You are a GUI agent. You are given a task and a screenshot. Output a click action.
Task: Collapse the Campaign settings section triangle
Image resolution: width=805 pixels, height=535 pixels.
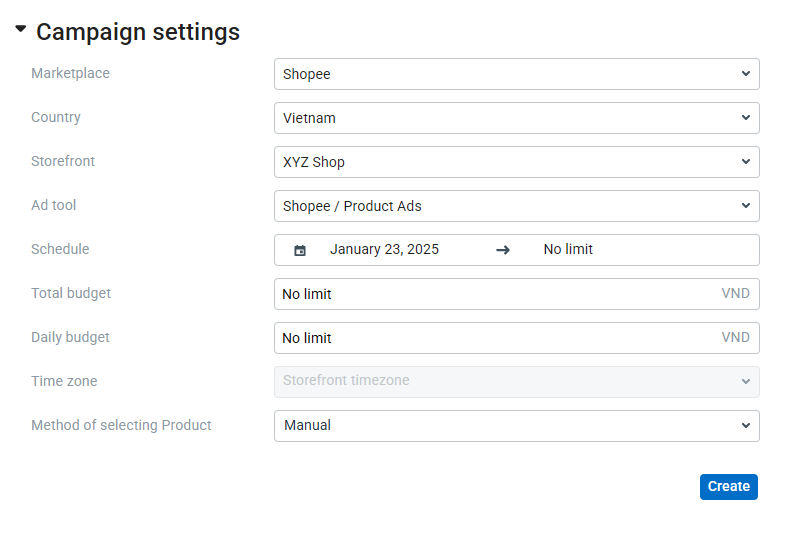(20, 30)
